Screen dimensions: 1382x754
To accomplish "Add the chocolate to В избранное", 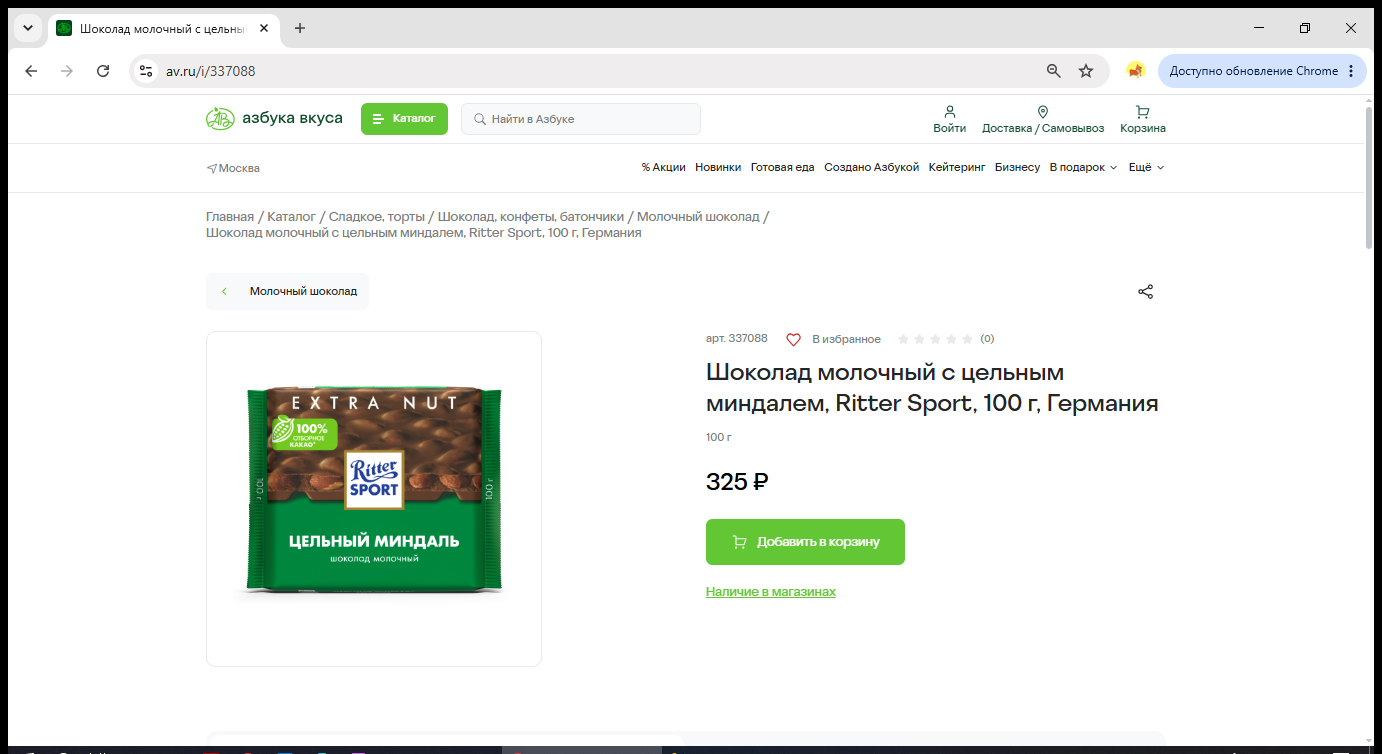I will pyautogui.click(x=833, y=339).
